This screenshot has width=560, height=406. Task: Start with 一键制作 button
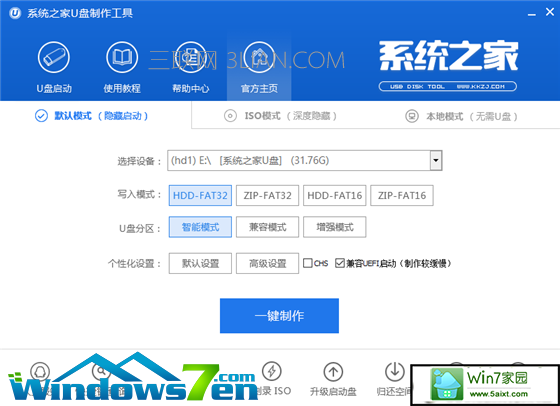click(279, 316)
